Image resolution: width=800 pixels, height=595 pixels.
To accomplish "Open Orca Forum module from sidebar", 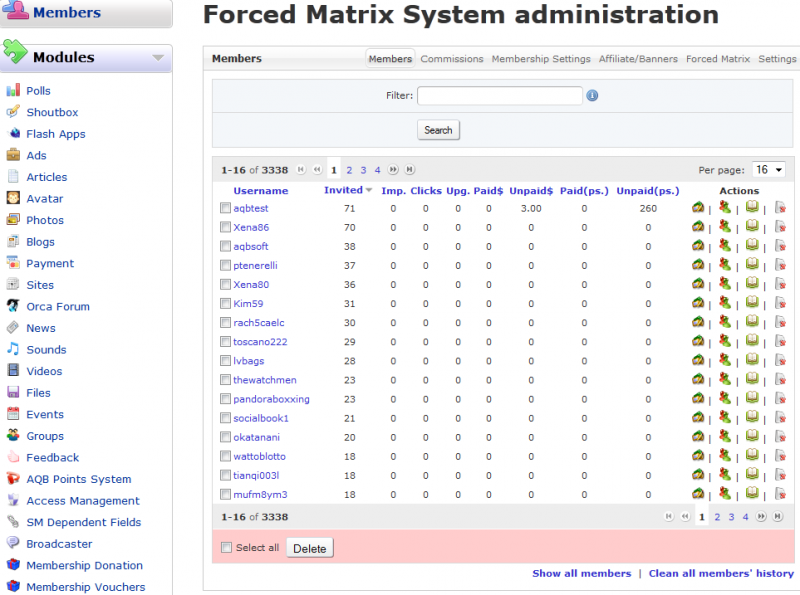I will [x=57, y=306].
